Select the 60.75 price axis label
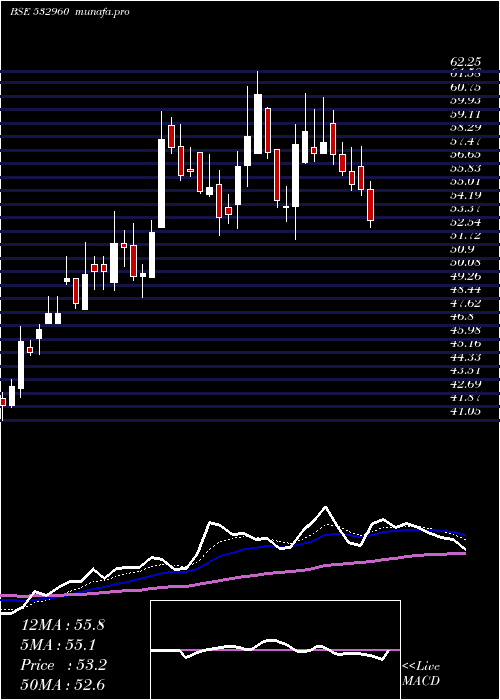 pos(465,88)
